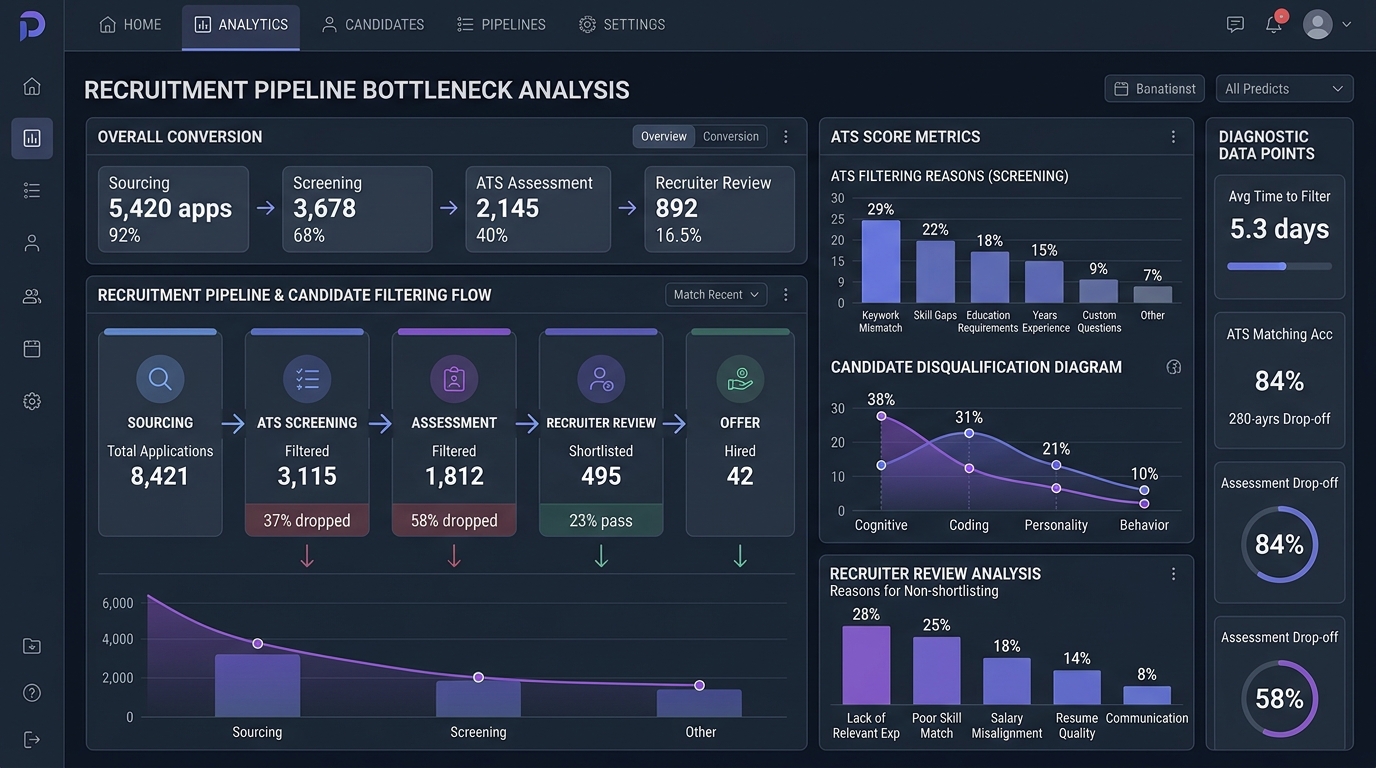
Task: Open the folder icon in sidebar
Action: pyautogui.click(x=32, y=646)
